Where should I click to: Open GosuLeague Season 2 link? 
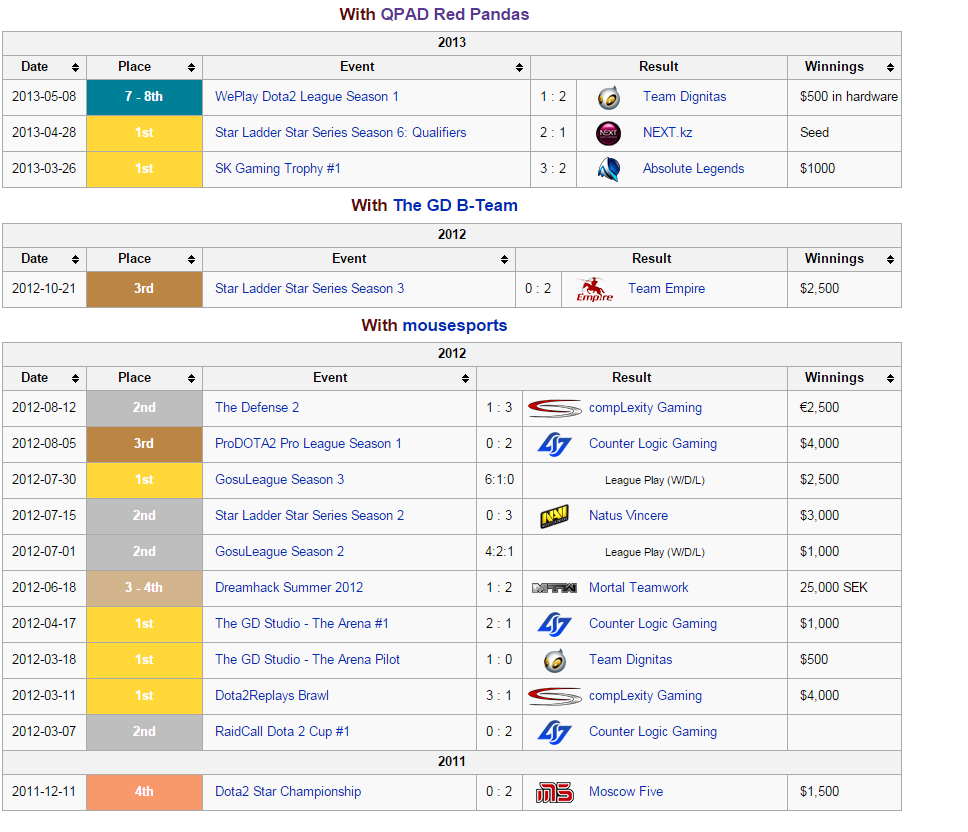click(280, 552)
